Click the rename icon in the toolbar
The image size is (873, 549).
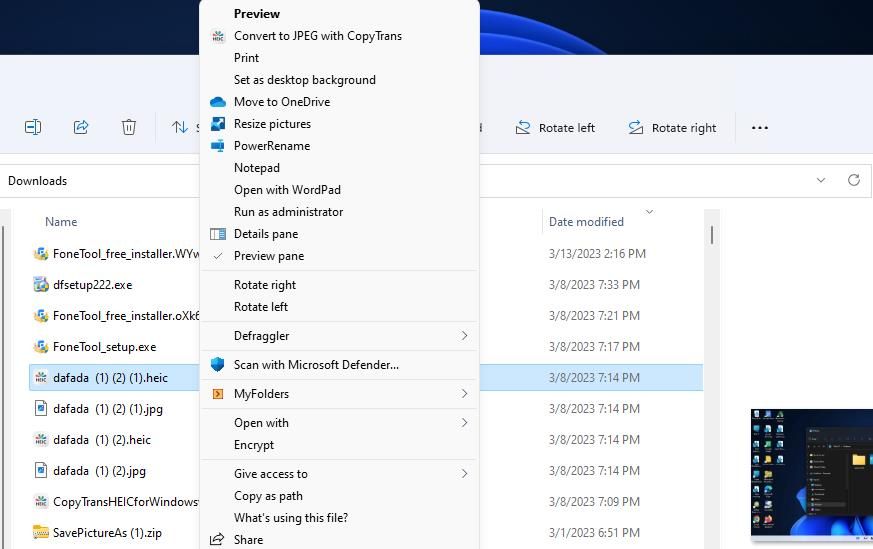[33, 128]
